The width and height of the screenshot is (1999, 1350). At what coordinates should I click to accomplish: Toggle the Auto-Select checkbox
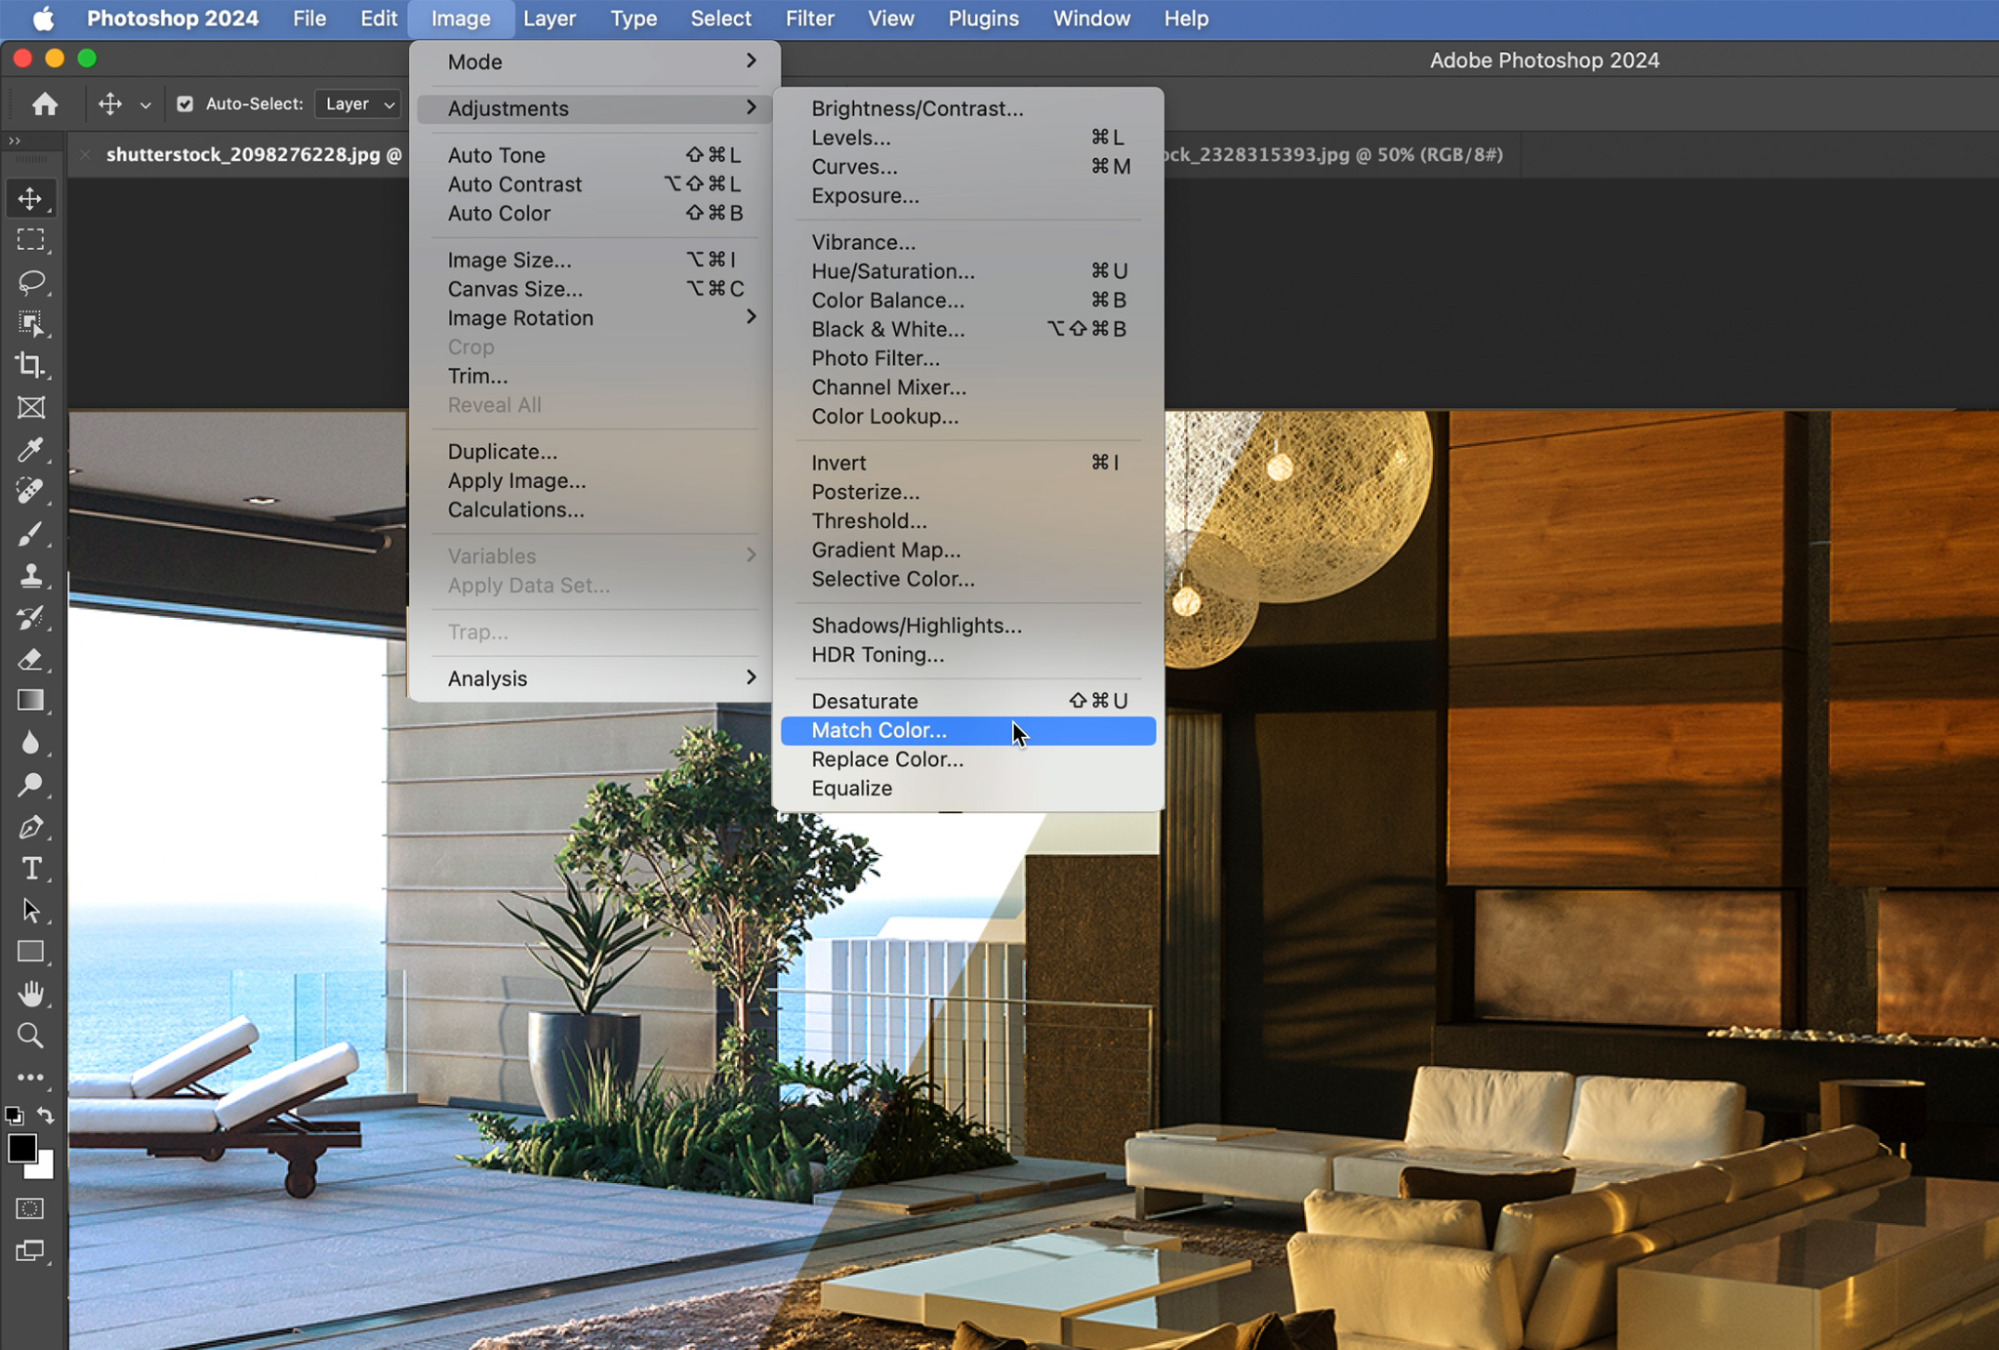[x=185, y=104]
